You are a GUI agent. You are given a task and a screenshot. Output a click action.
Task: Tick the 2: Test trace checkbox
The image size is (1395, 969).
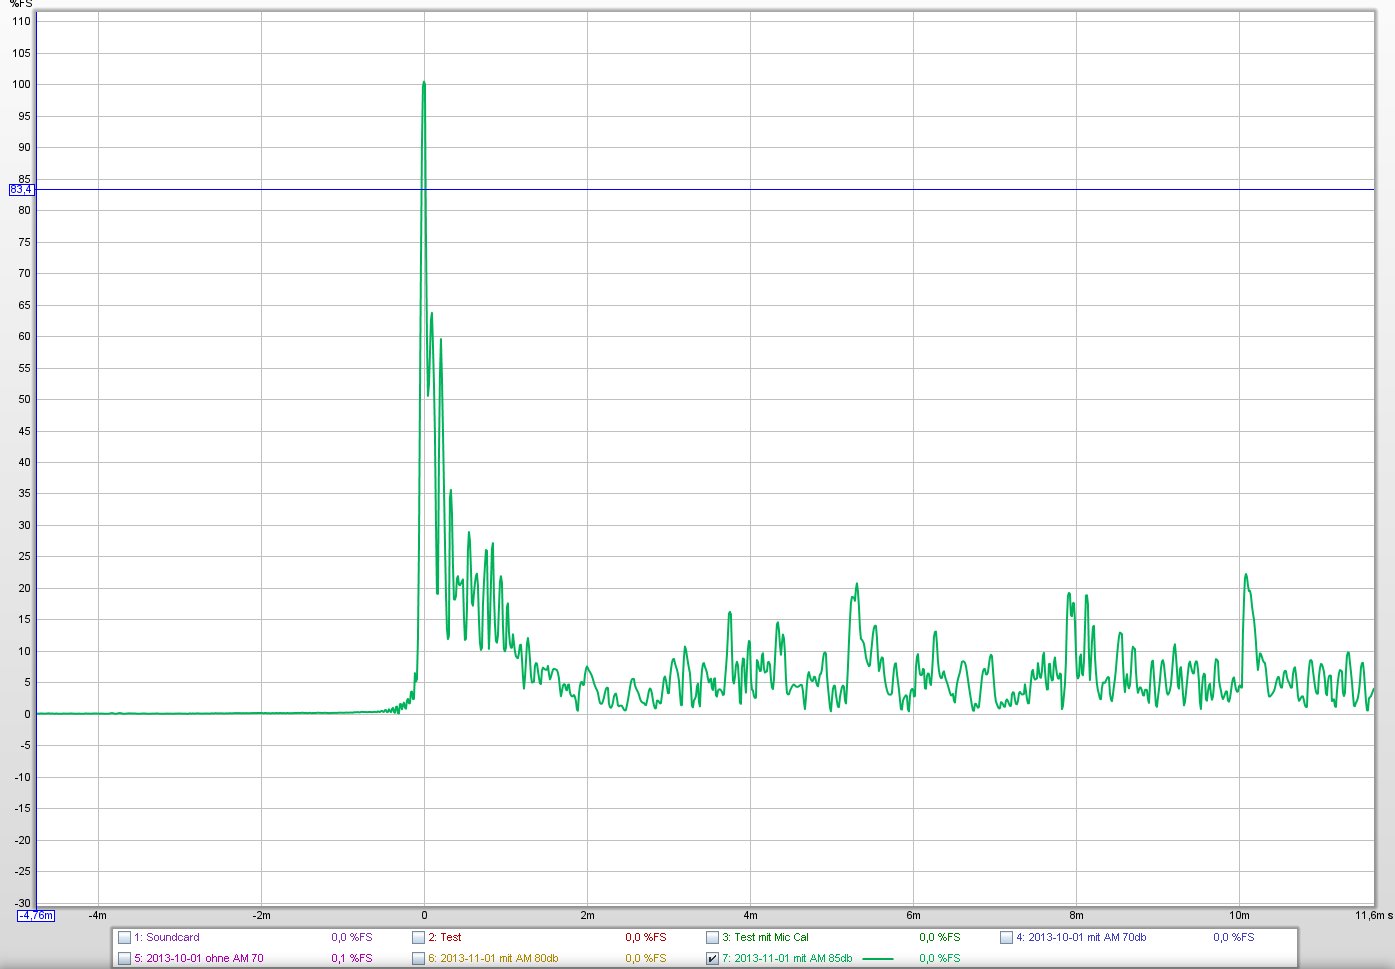[419, 938]
